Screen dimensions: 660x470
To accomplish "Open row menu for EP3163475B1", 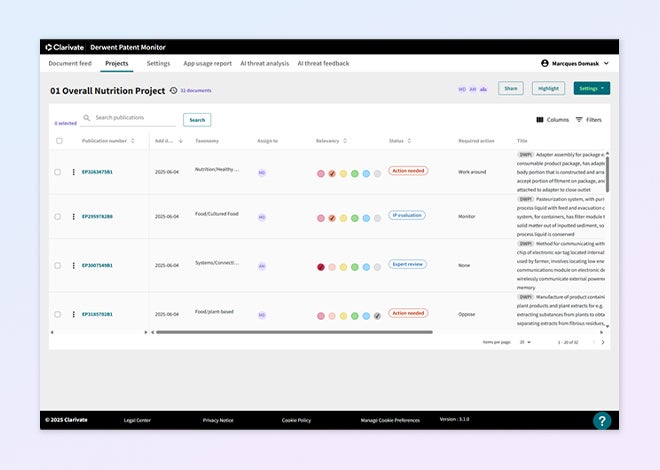I will coord(73,172).
